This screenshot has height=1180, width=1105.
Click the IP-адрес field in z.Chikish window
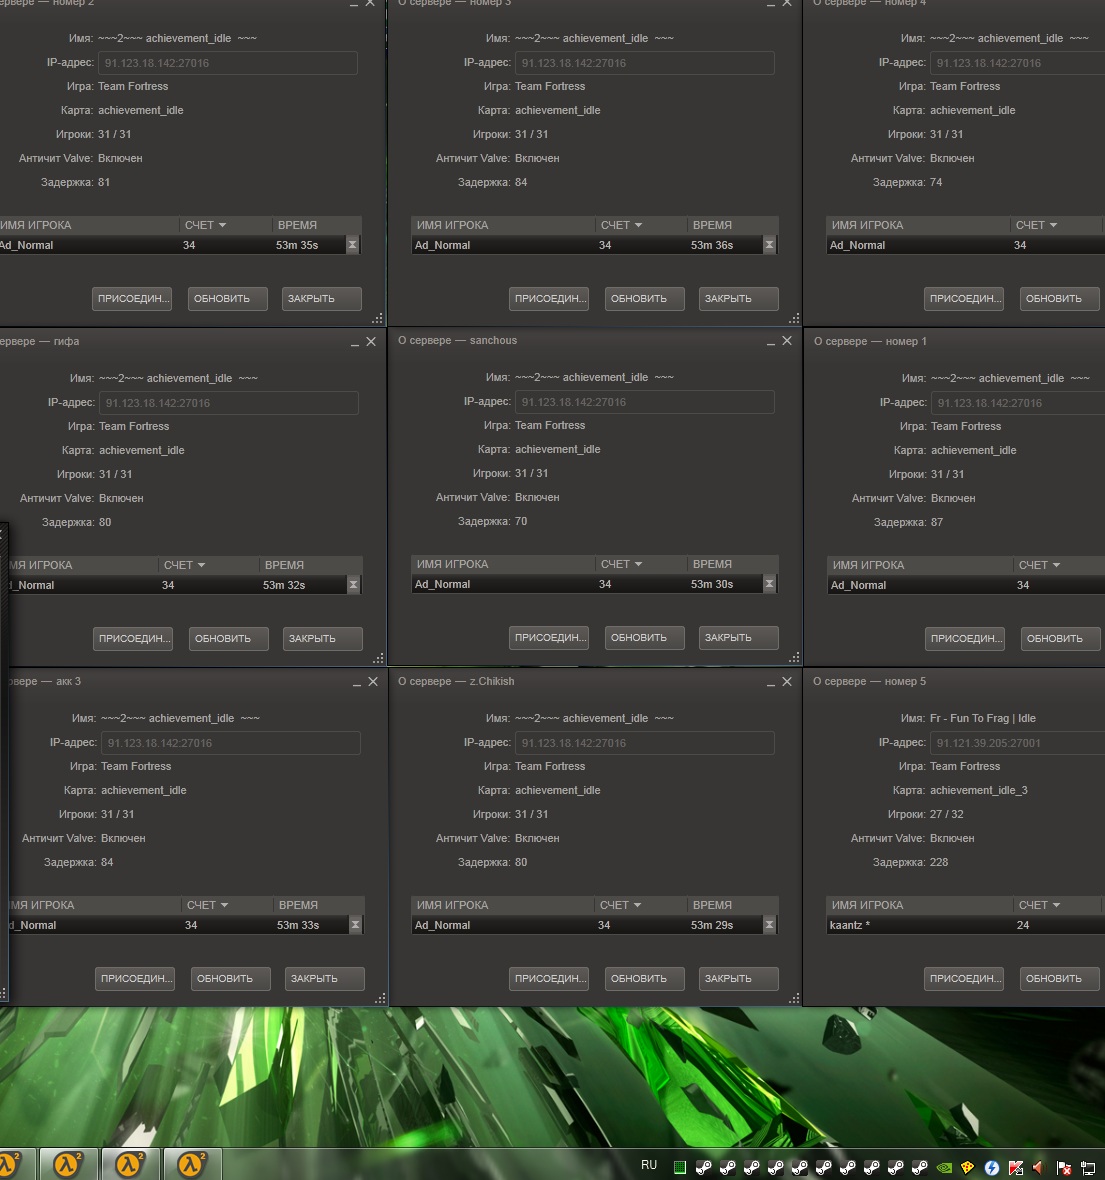[645, 744]
